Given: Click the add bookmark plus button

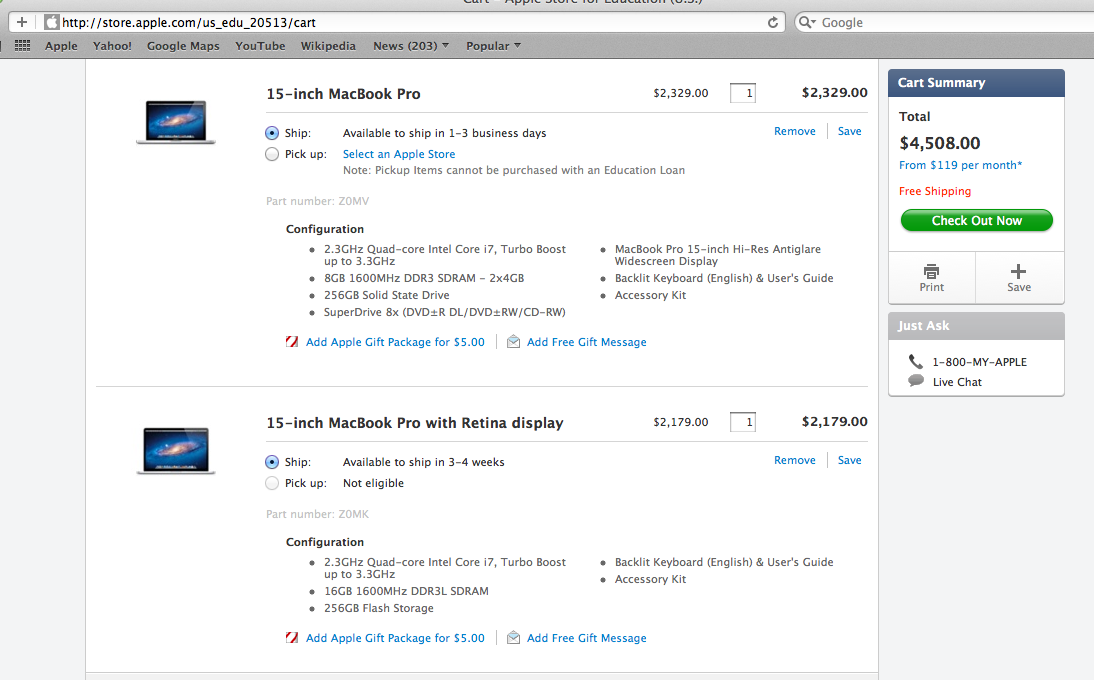Looking at the screenshot, I should click(22, 22).
